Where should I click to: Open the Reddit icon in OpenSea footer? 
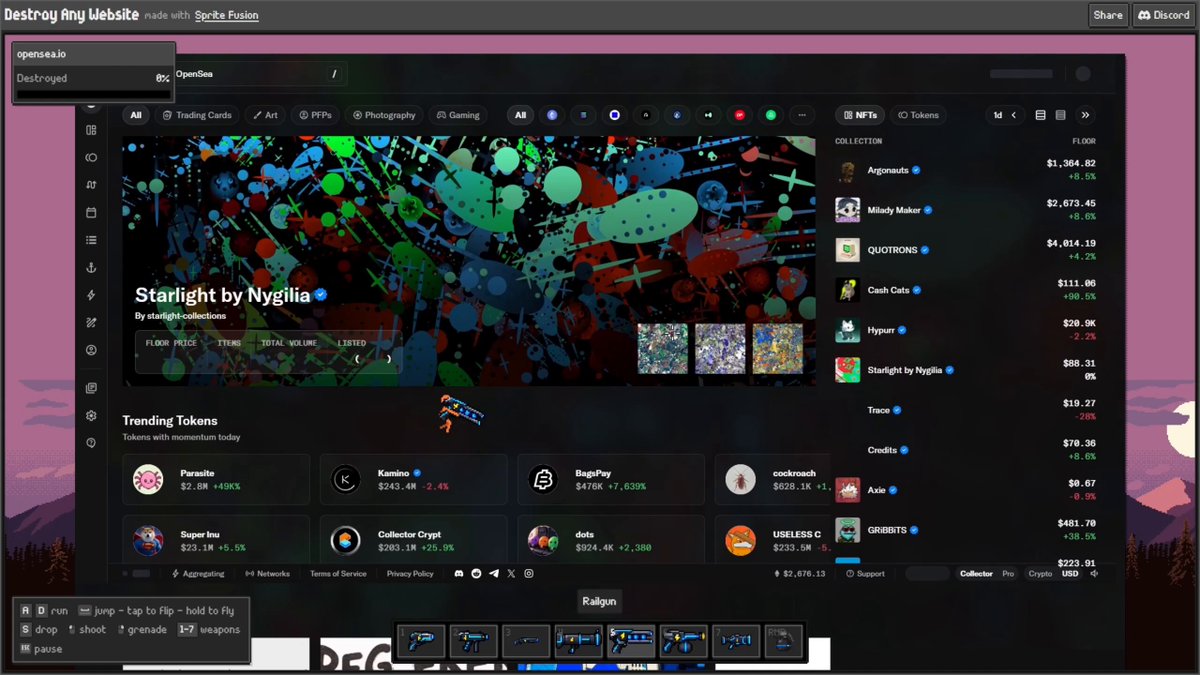(476, 574)
